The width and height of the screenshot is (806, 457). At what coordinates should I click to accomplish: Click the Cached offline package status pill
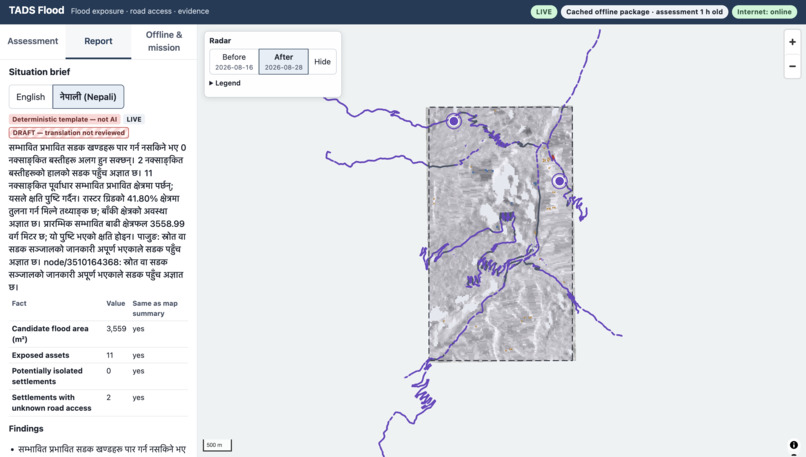(x=644, y=12)
